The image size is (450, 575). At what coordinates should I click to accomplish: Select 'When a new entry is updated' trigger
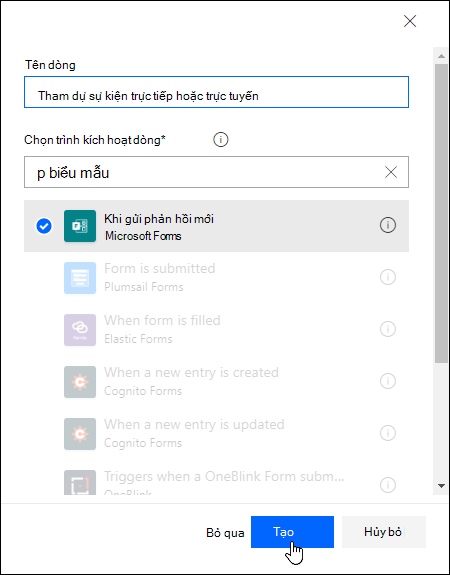click(x=216, y=434)
